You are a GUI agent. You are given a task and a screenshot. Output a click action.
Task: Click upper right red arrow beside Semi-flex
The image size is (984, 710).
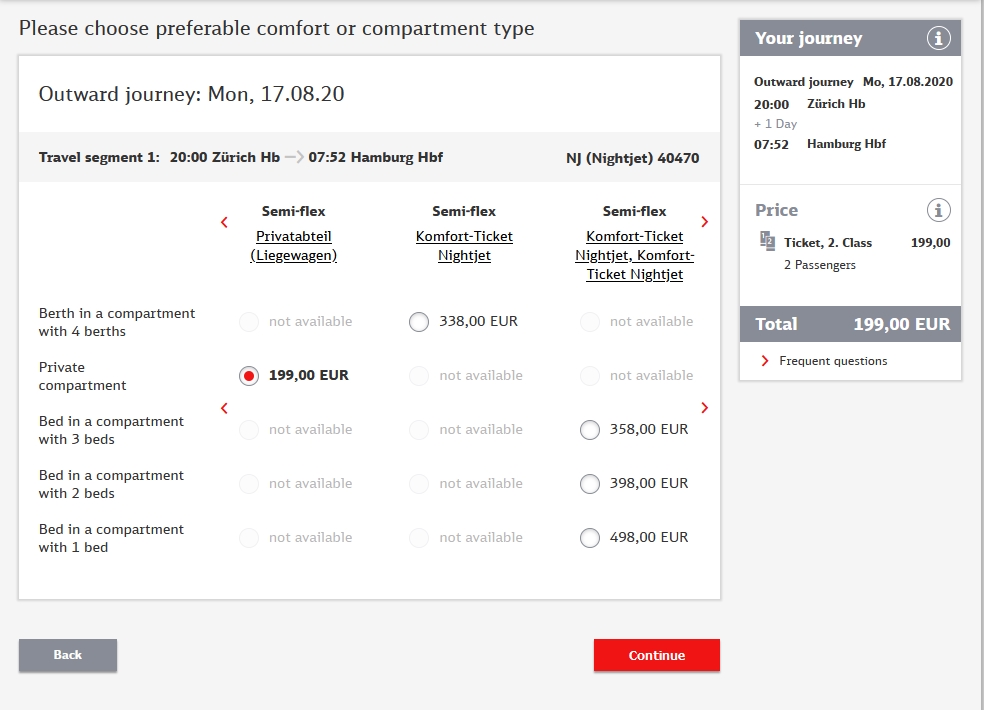pyautogui.click(x=705, y=222)
